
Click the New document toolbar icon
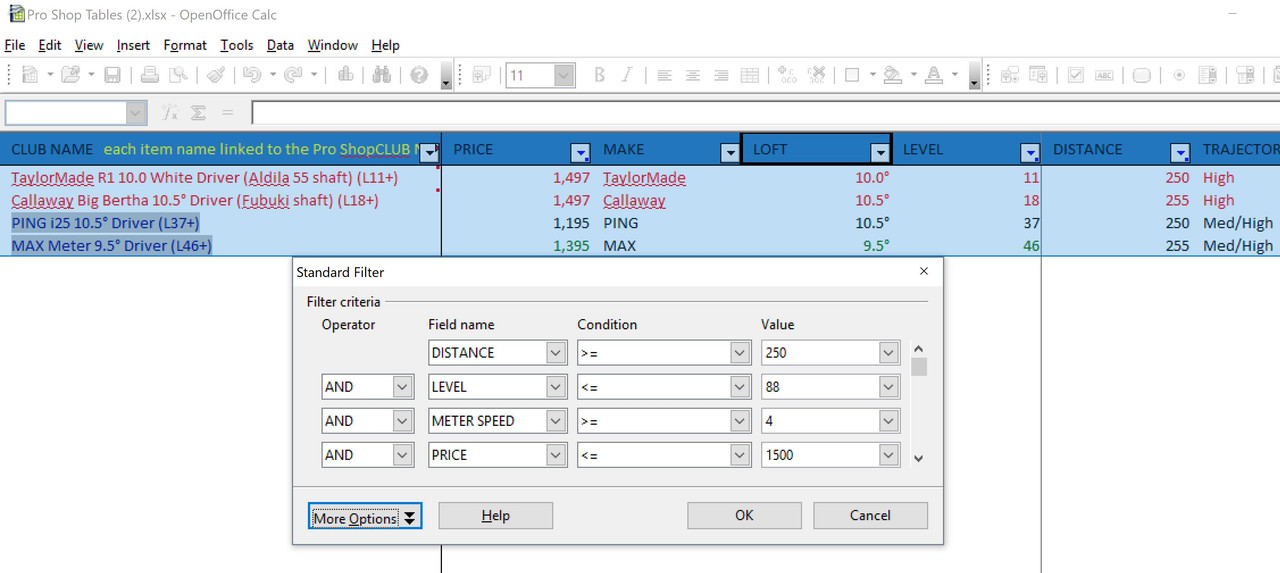point(29,75)
